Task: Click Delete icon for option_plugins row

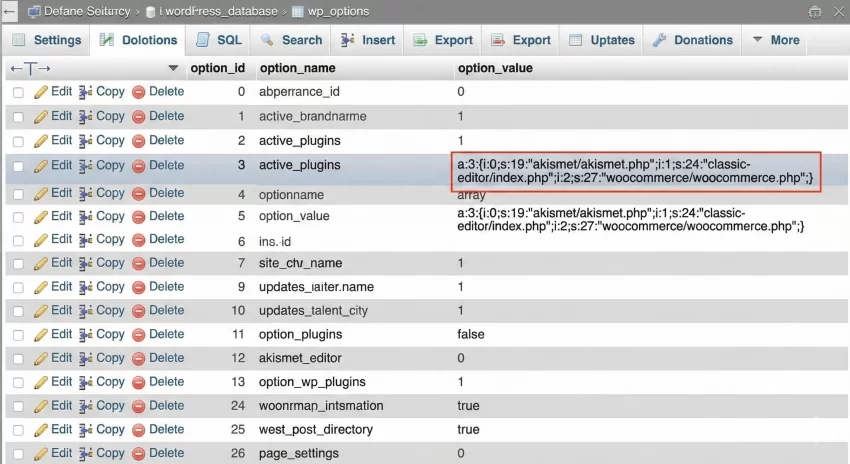Action: point(139,335)
